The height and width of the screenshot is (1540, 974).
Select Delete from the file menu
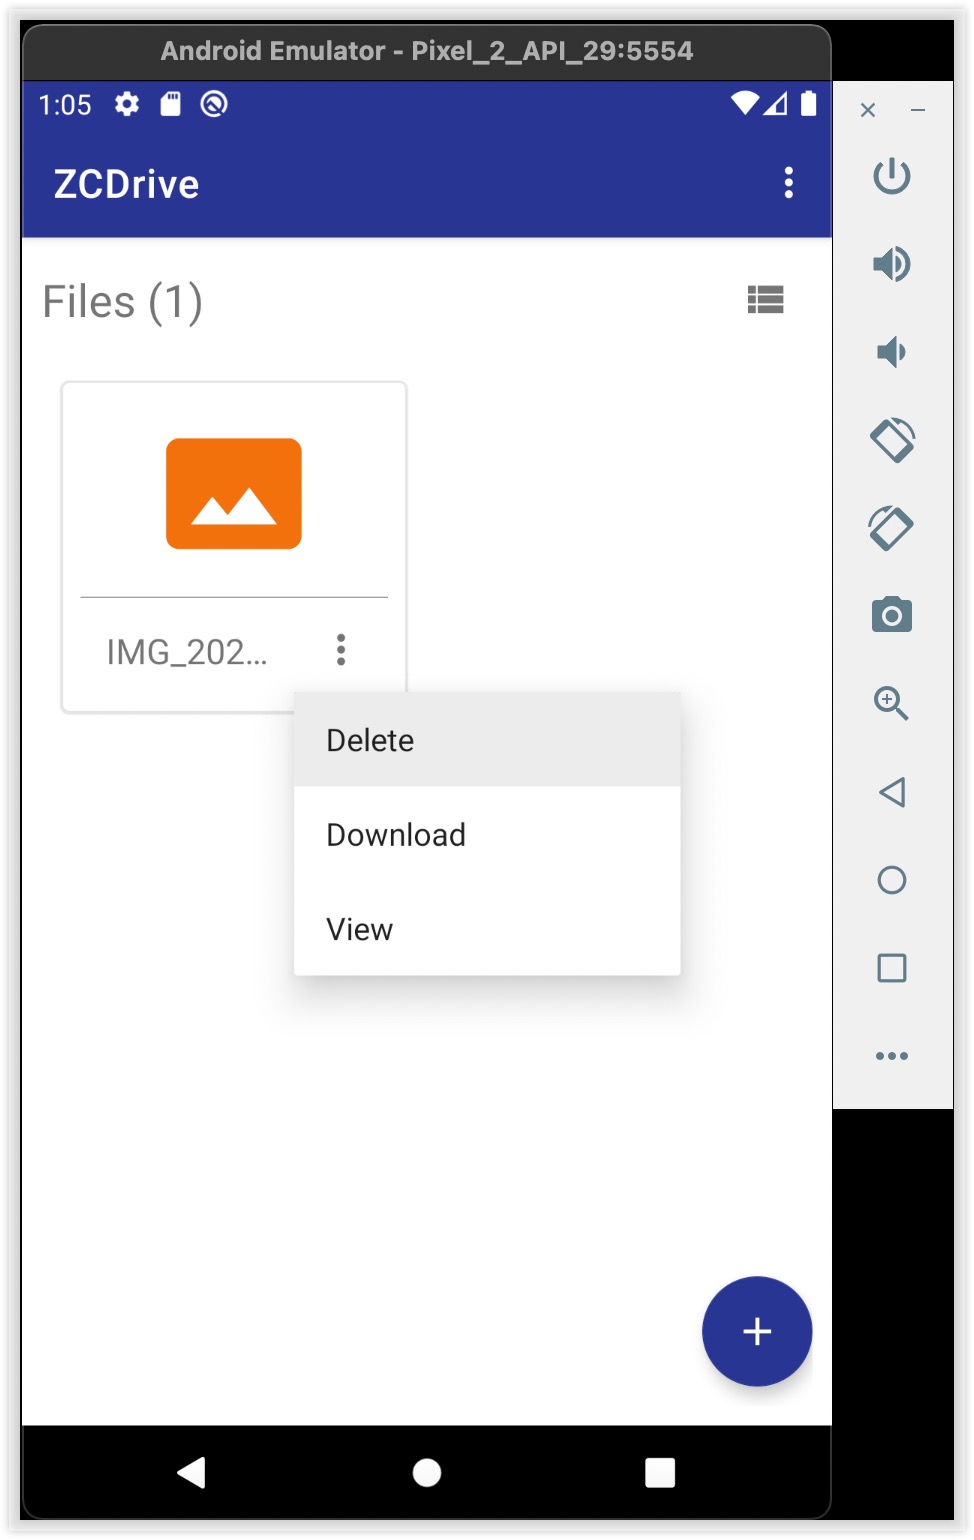(370, 740)
